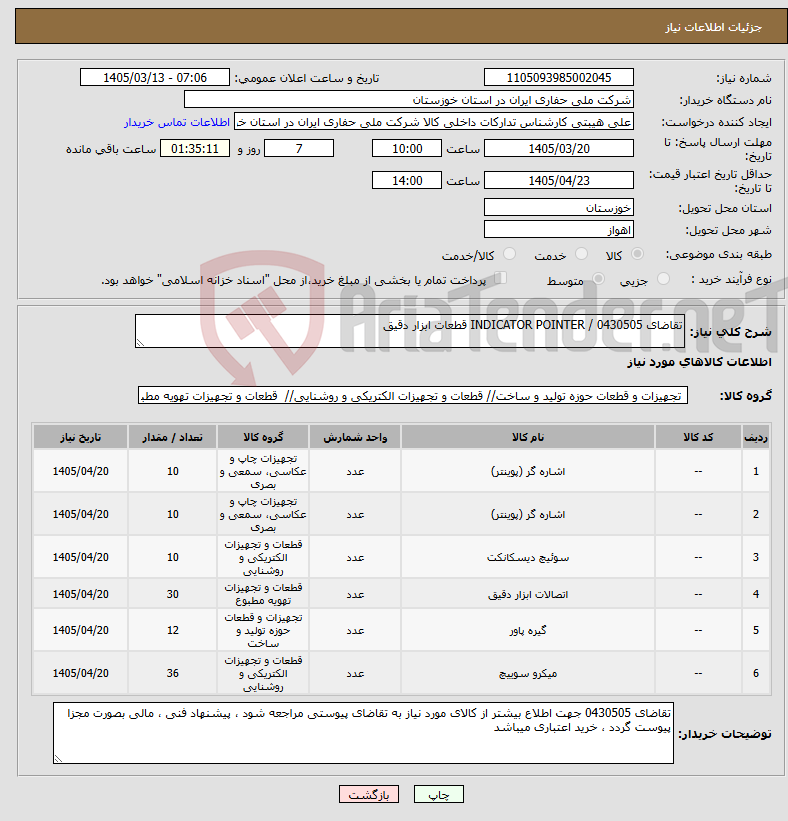The image size is (788, 821).
Task: Click the جزئیات اطلاعات نیاز page header
Action: coord(714,27)
